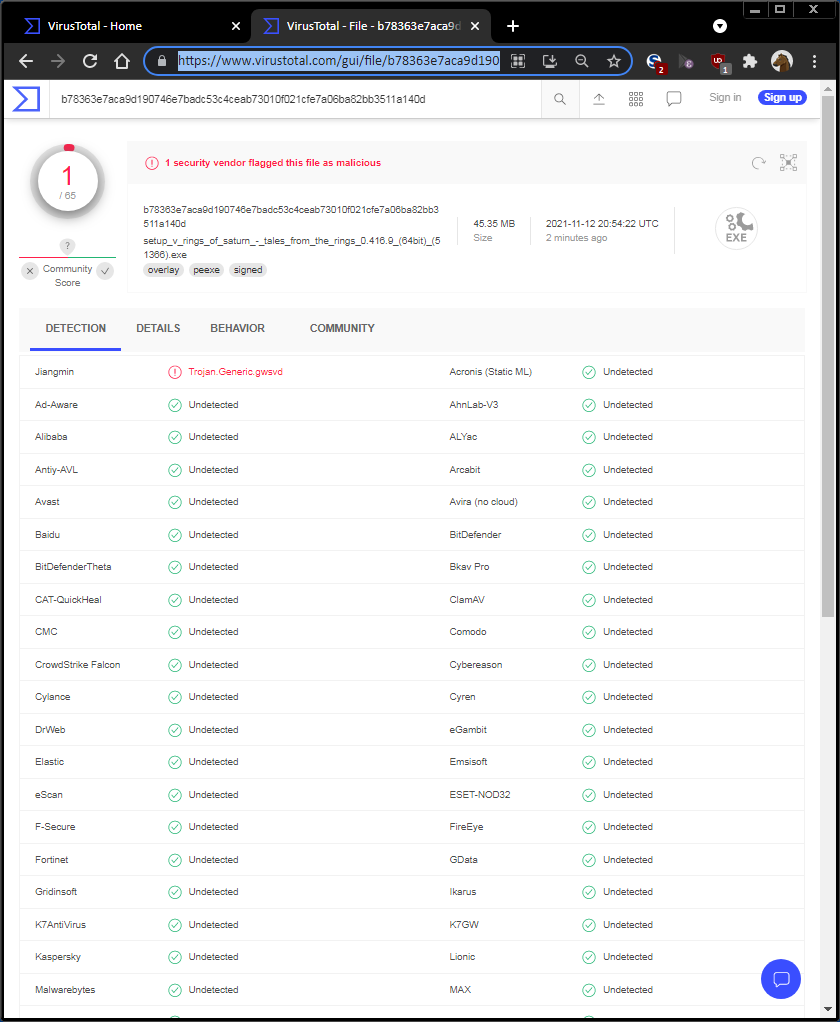The image size is (840, 1022).
Task: Open the uBlock Origin extension icon
Action: (x=719, y=63)
